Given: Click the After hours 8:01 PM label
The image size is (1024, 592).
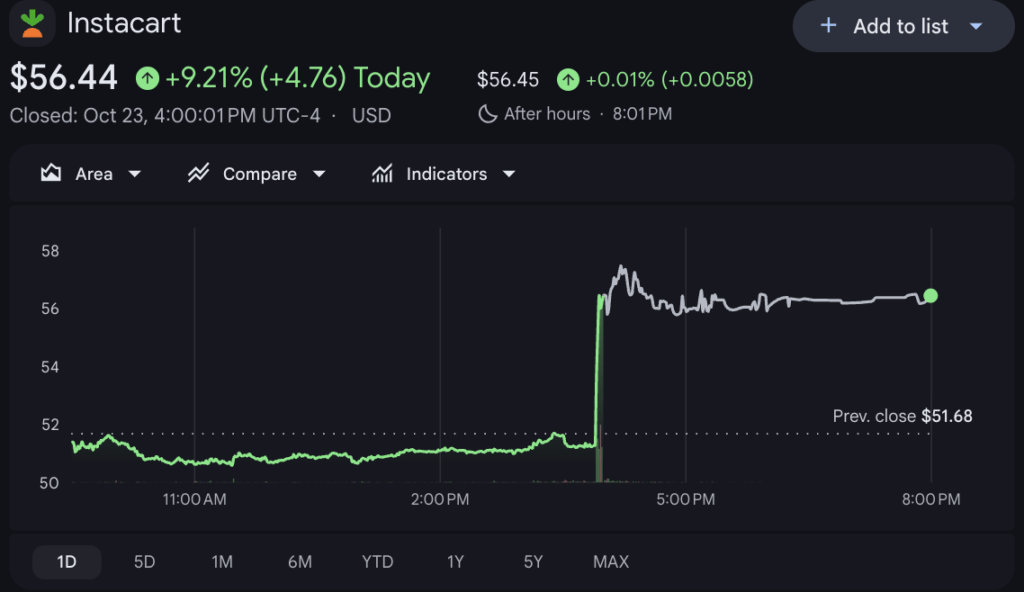Looking at the screenshot, I should coord(588,114).
